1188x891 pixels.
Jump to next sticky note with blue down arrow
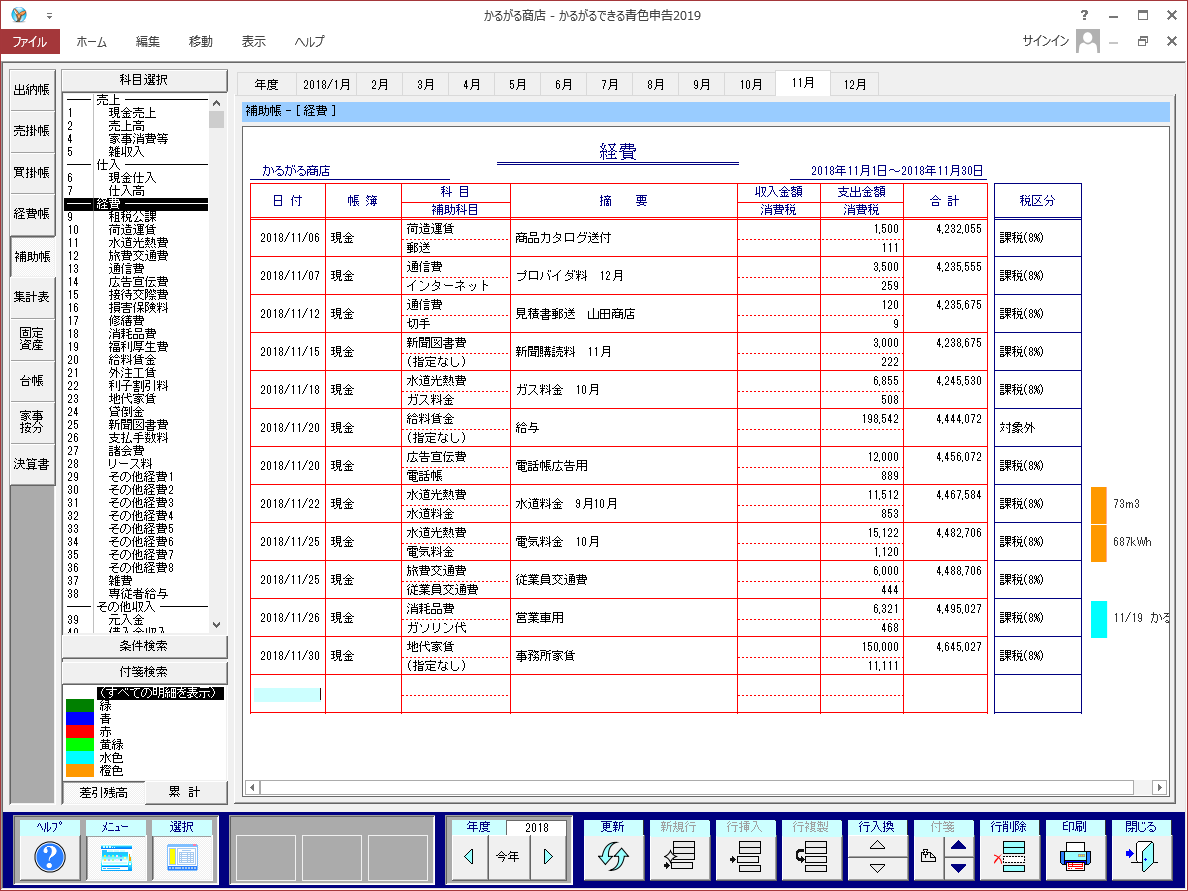pyautogui.click(x=958, y=868)
